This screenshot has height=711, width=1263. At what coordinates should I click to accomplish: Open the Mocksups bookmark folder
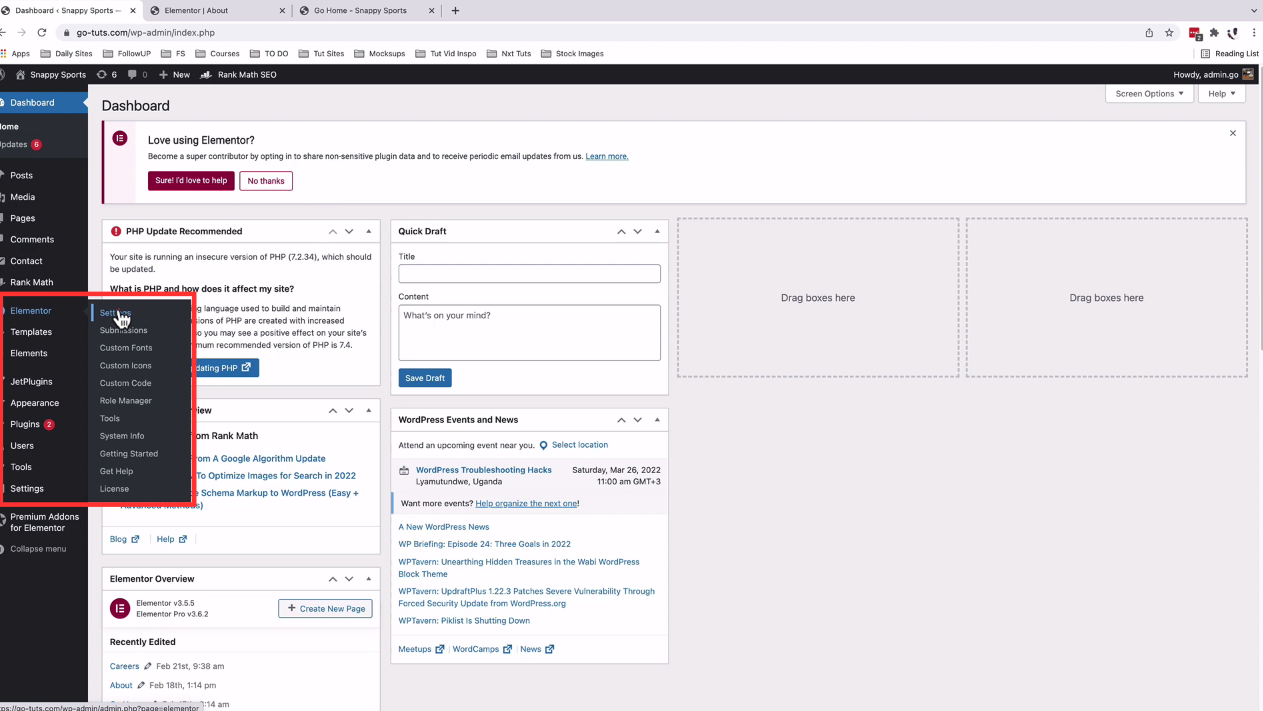pyautogui.click(x=379, y=53)
